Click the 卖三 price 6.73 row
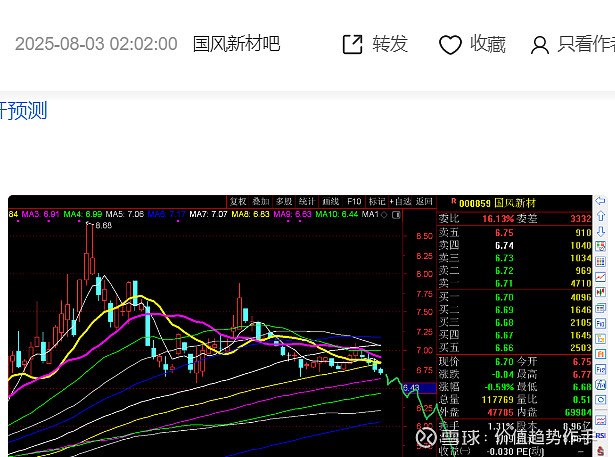The image size is (615, 457). pos(515,258)
